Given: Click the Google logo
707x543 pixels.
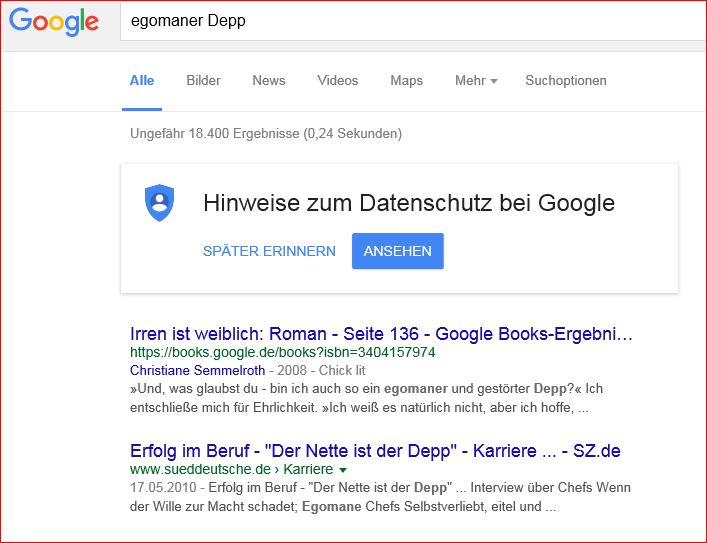Looking at the screenshot, I should [55, 22].
